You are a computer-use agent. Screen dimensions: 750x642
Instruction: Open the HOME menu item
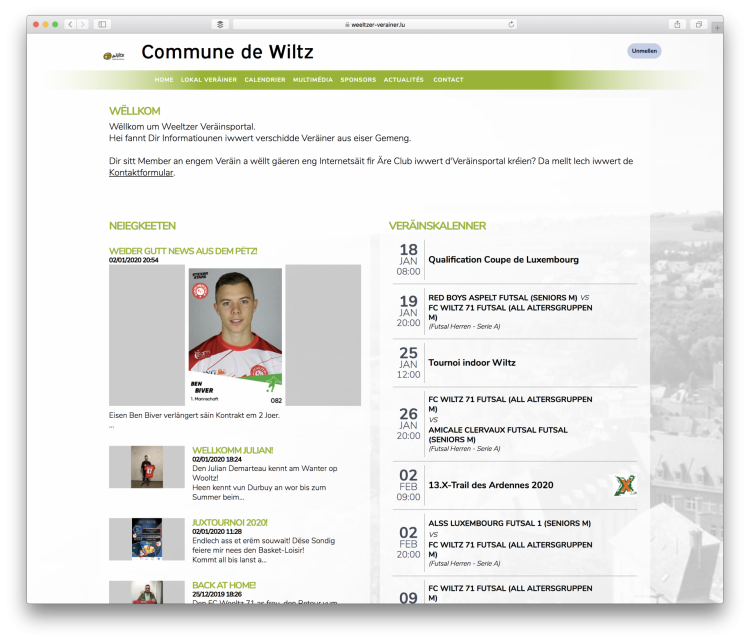point(164,80)
